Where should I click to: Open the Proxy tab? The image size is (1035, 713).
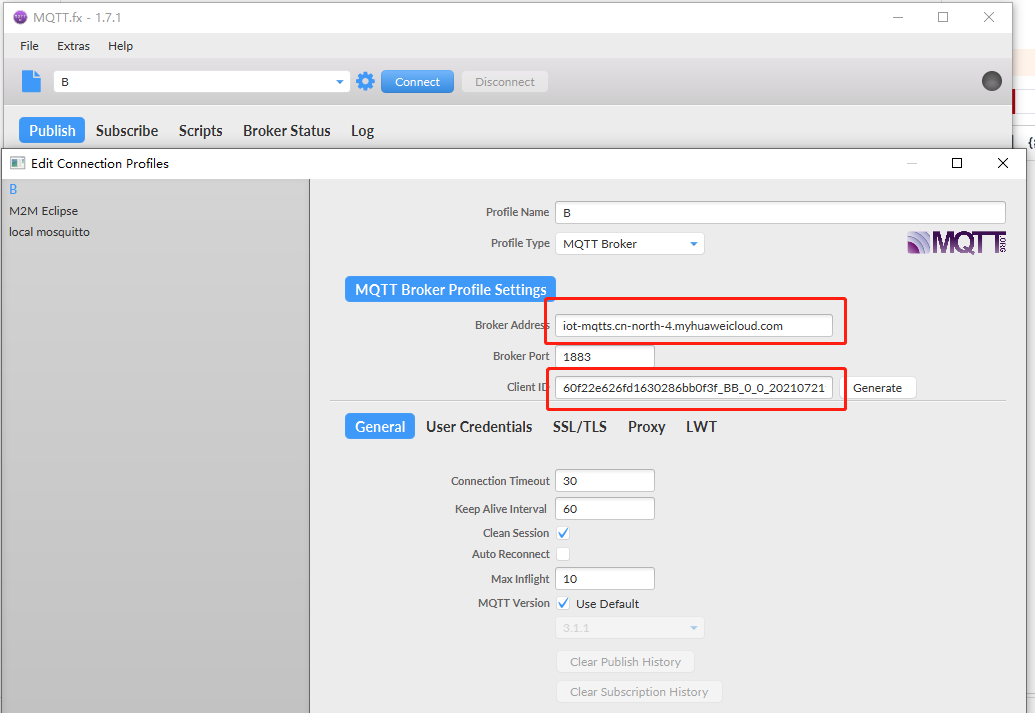pos(646,426)
